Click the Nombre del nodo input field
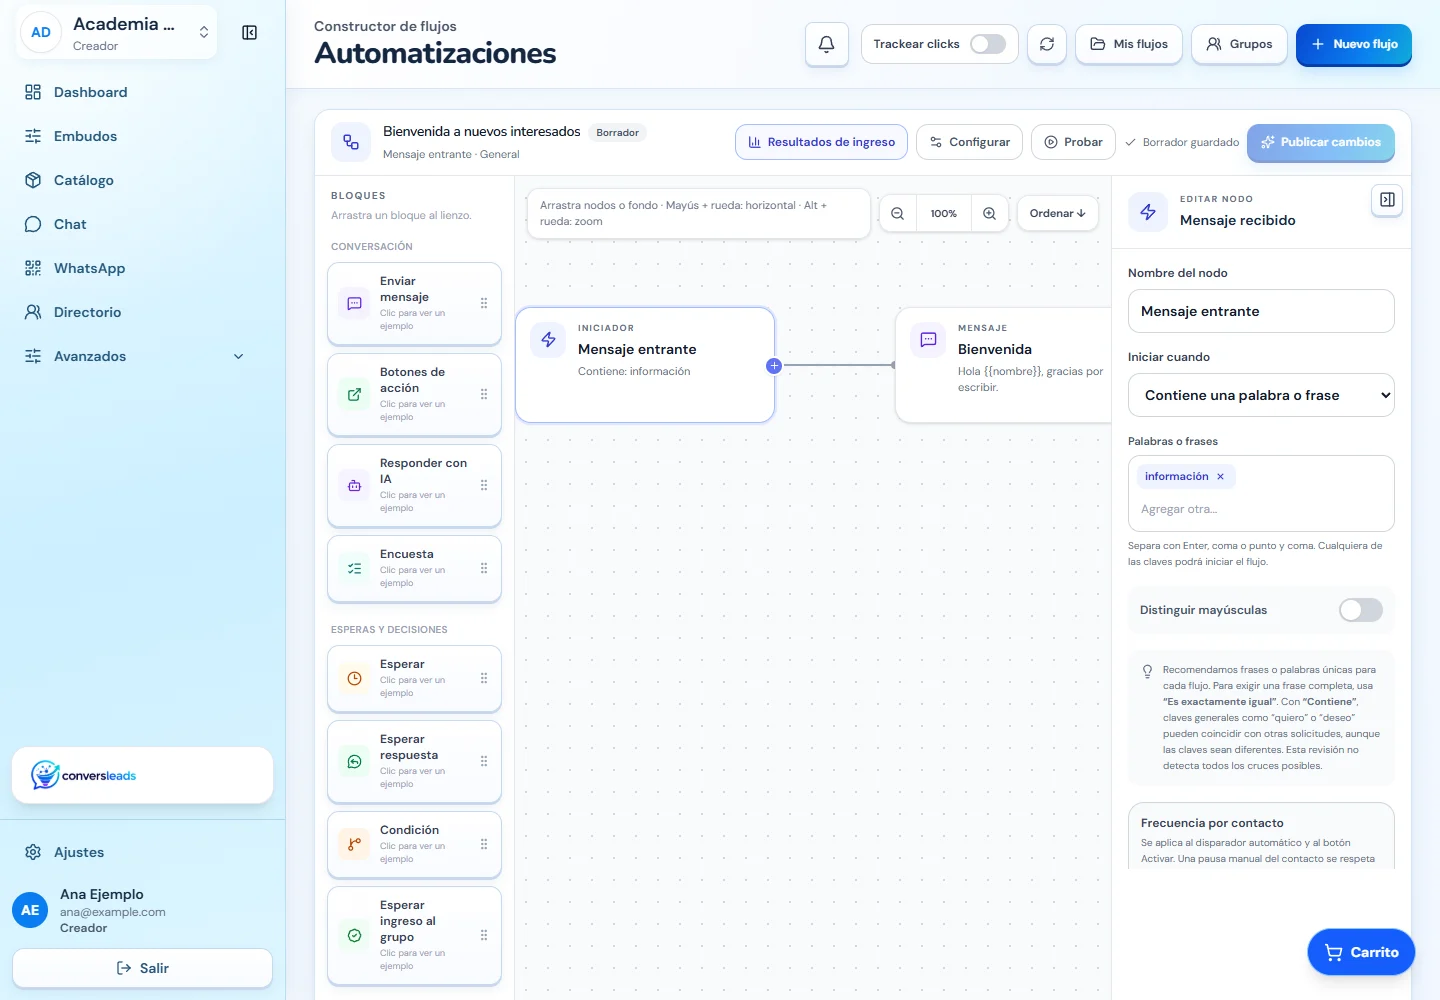The image size is (1440, 1000). [x=1261, y=311]
